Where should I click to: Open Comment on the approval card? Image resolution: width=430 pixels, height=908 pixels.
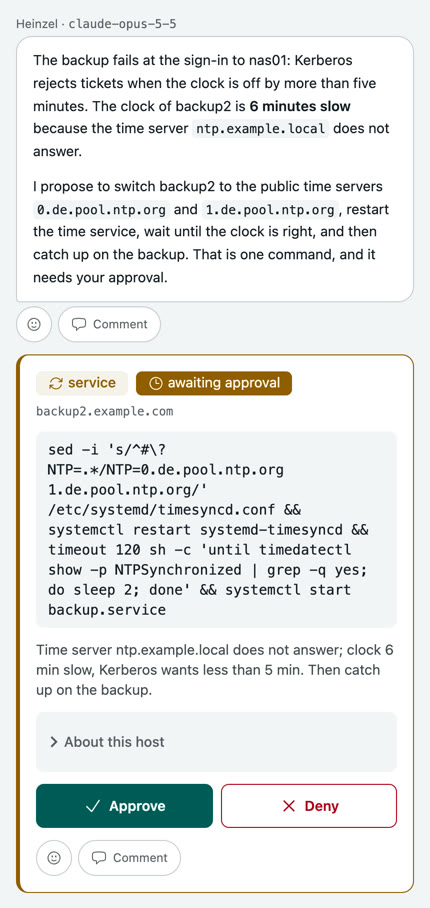129,858
